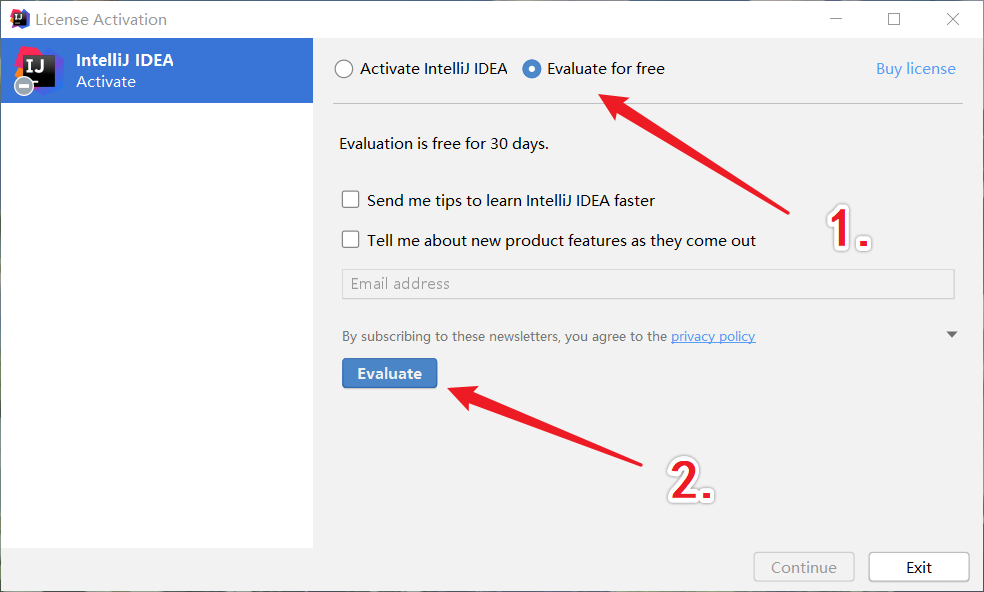The width and height of the screenshot is (984, 592).
Task: Click the License Activation title bar text
Action: pyautogui.click(x=101, y=19)
